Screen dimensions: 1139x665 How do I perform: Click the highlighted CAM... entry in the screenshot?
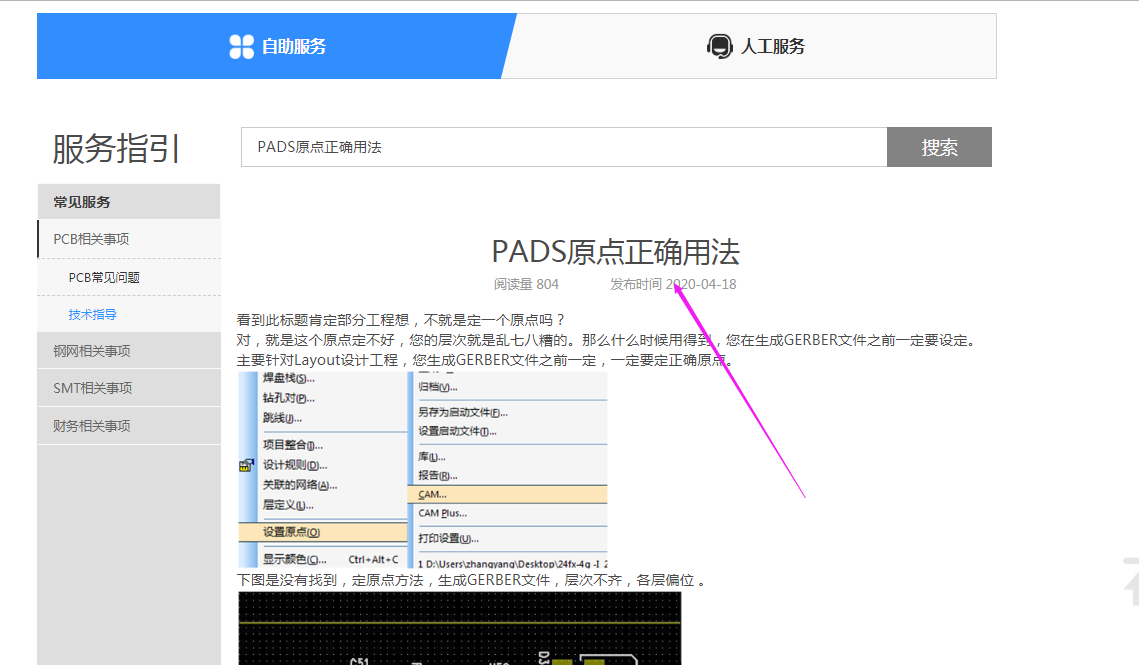pos(432,494)
